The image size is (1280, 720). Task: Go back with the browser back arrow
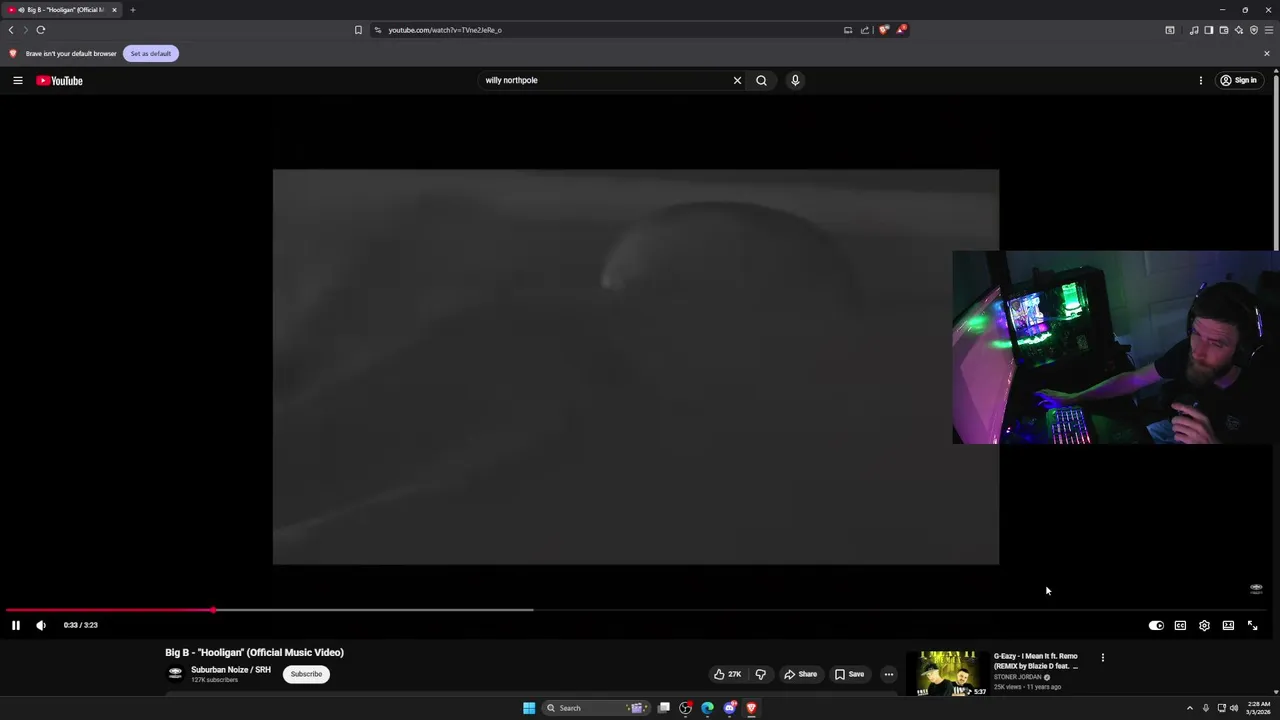tap(11, 30)
